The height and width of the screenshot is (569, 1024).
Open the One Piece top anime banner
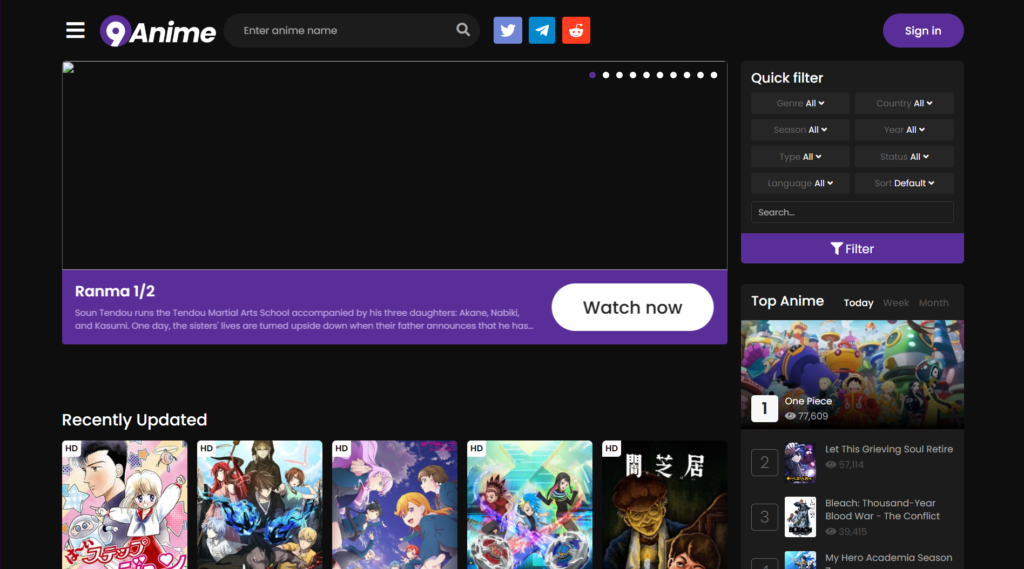852,374
